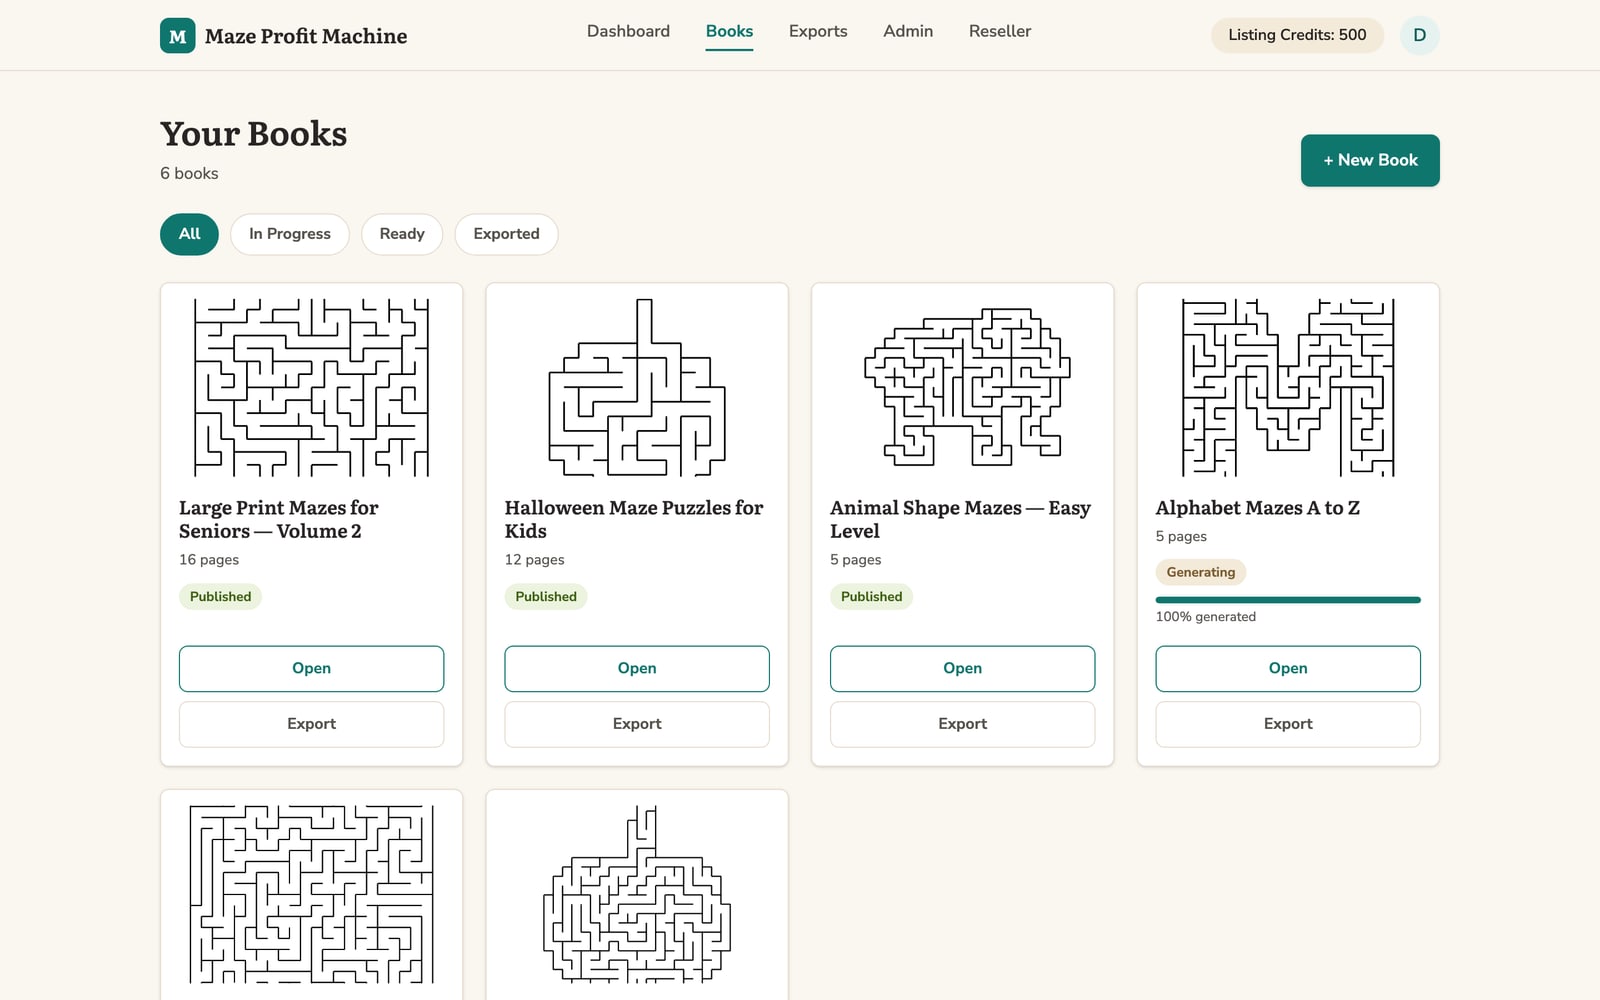This screenshot has height=1000, width=1600.
Task: Filter books by In Progress
Action: click(290, 234)
